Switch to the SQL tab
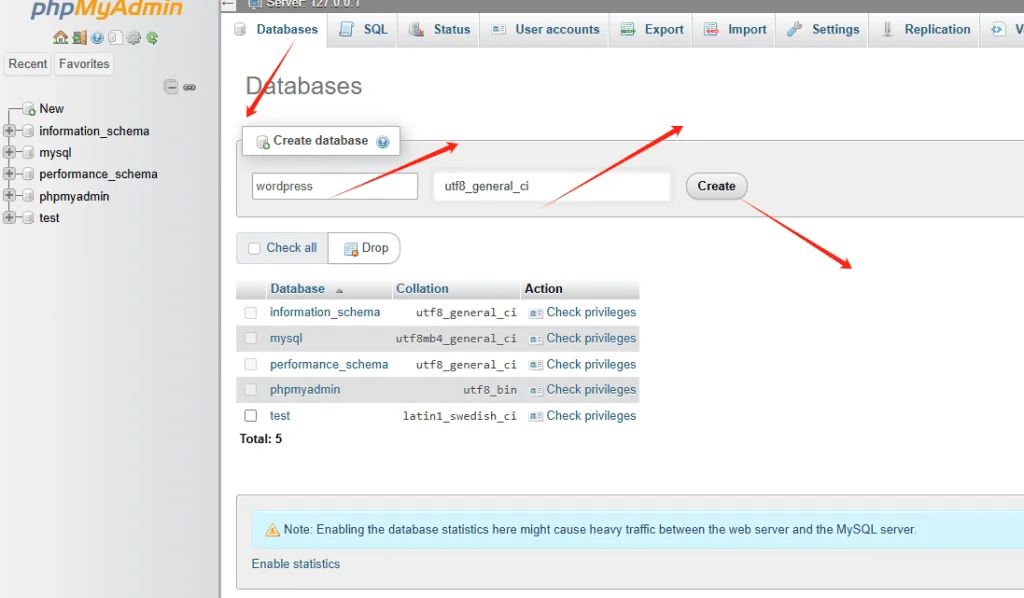Viewport: 1024px width, 598px height. click(x=364, y=30)
